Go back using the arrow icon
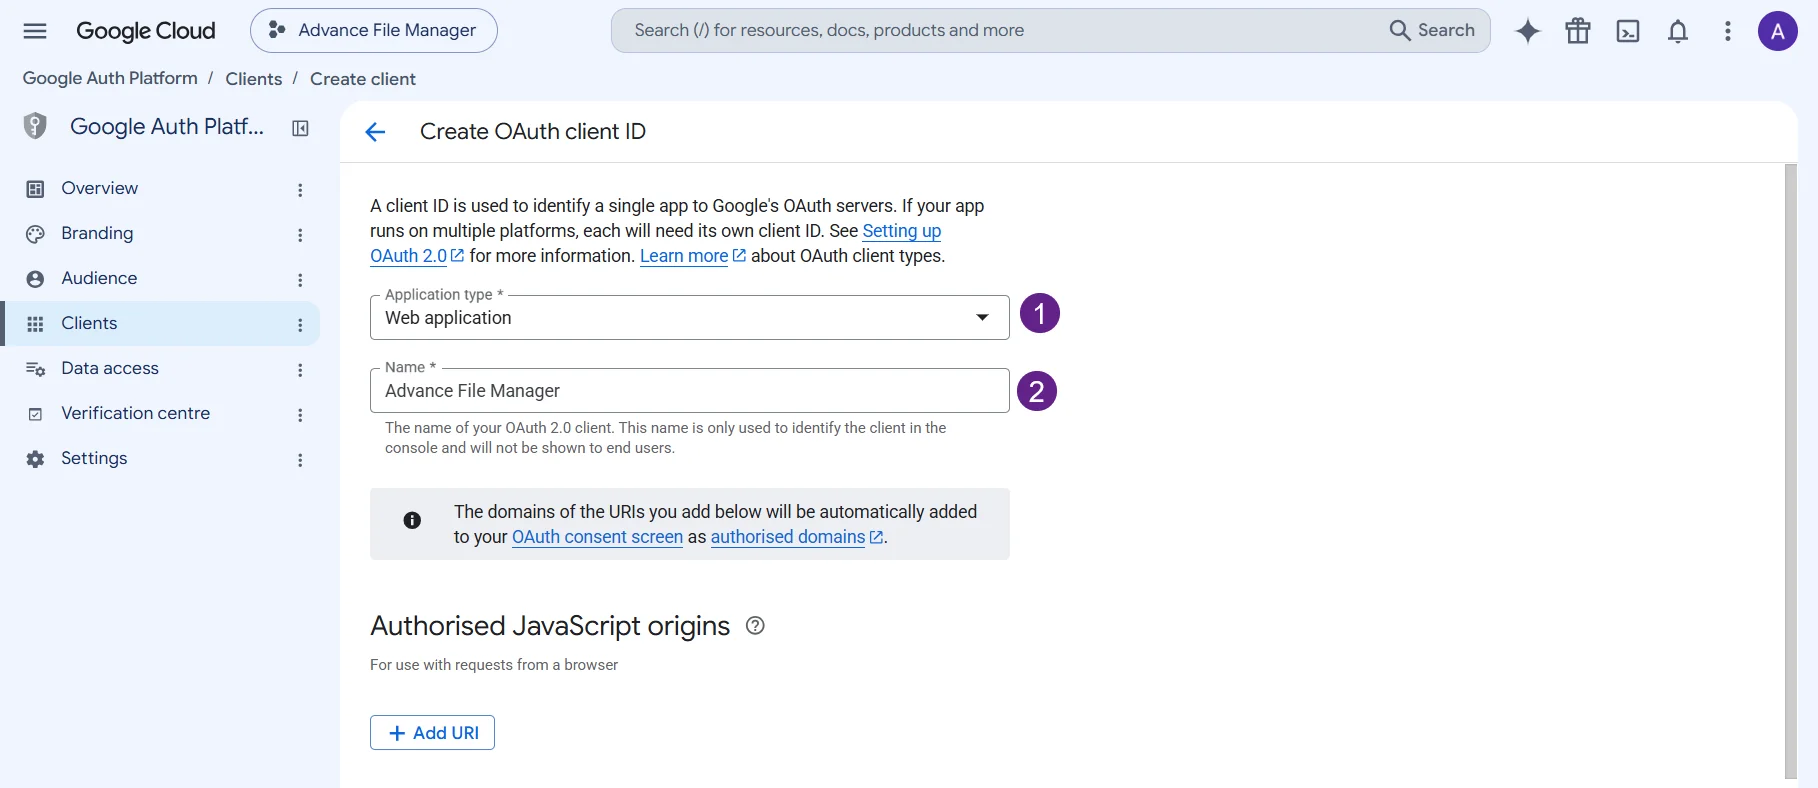1818x788 pixels. pyautogui.click(x=375, y=132)
